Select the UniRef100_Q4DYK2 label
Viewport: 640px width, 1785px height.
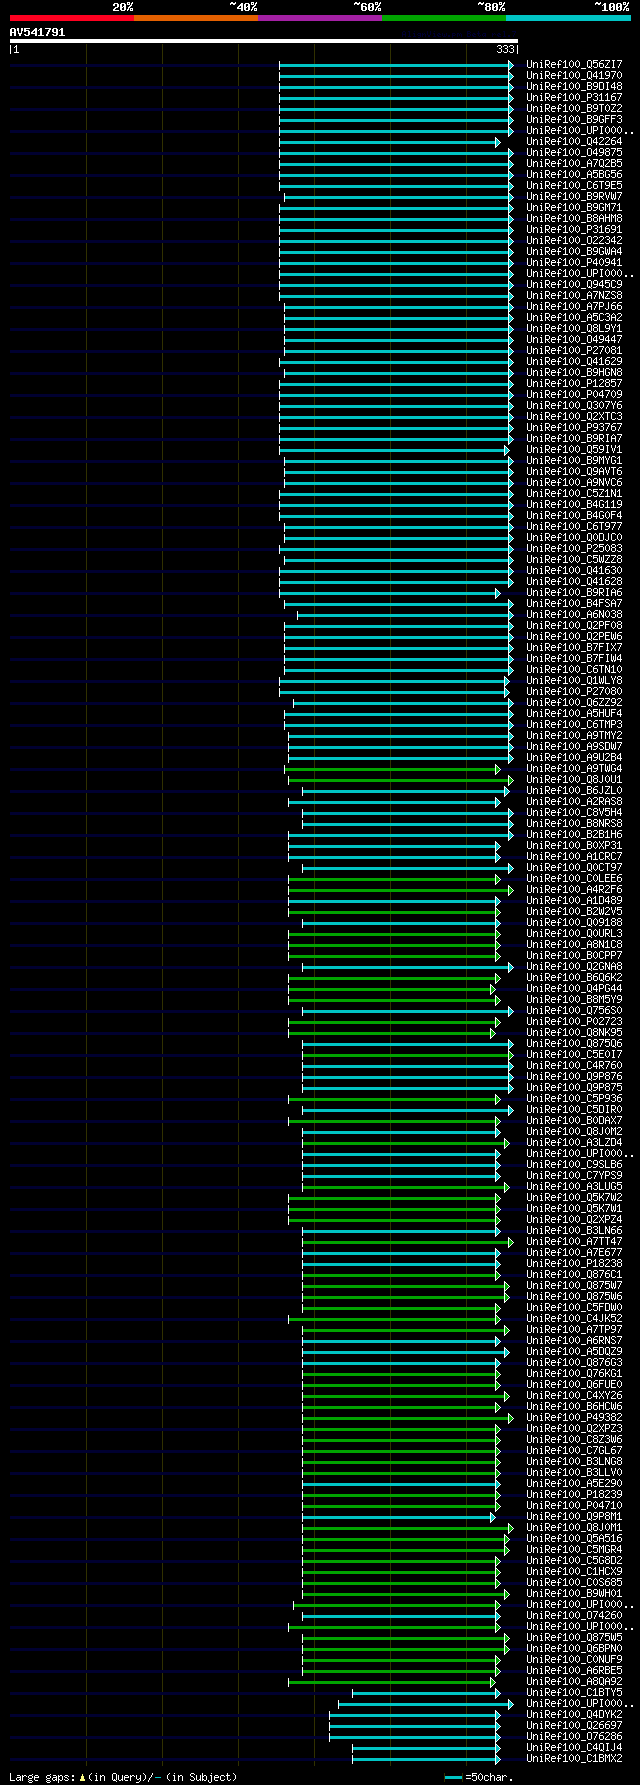click(x=574, y=1714)
